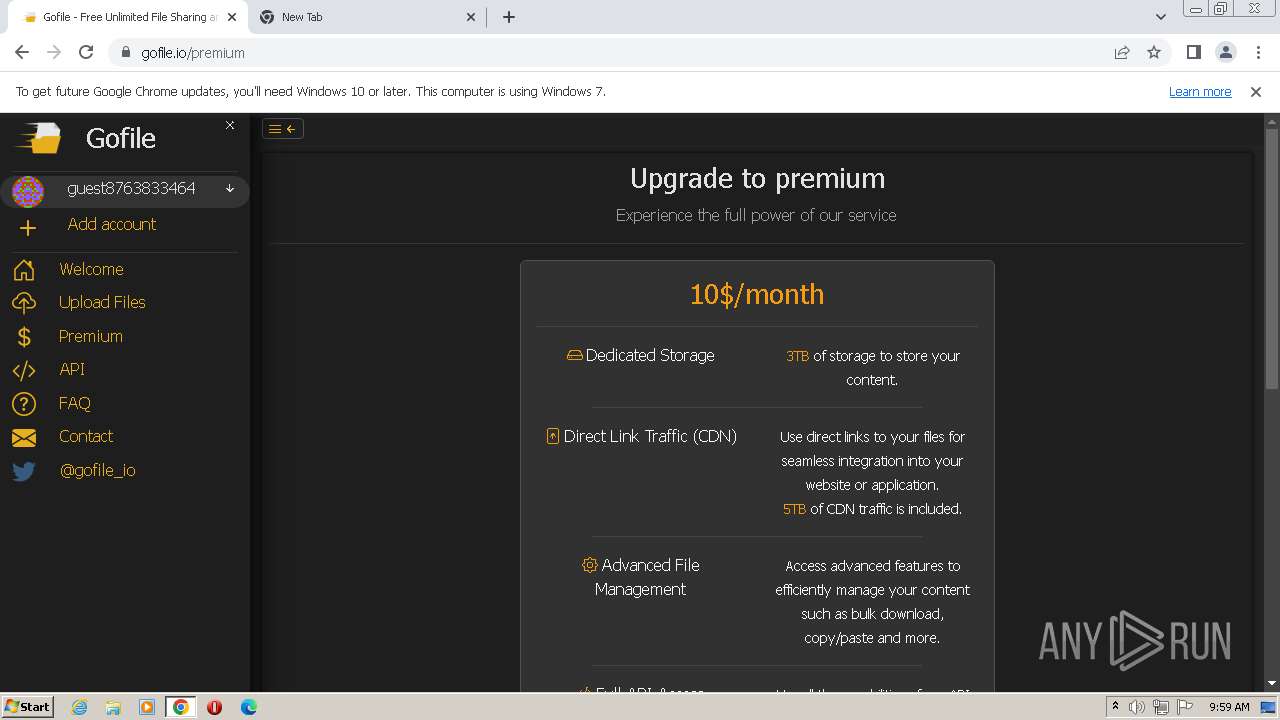Open the media player taskbar icon
The width and height of the screenshot is (1280, 720).
(147, 707)
